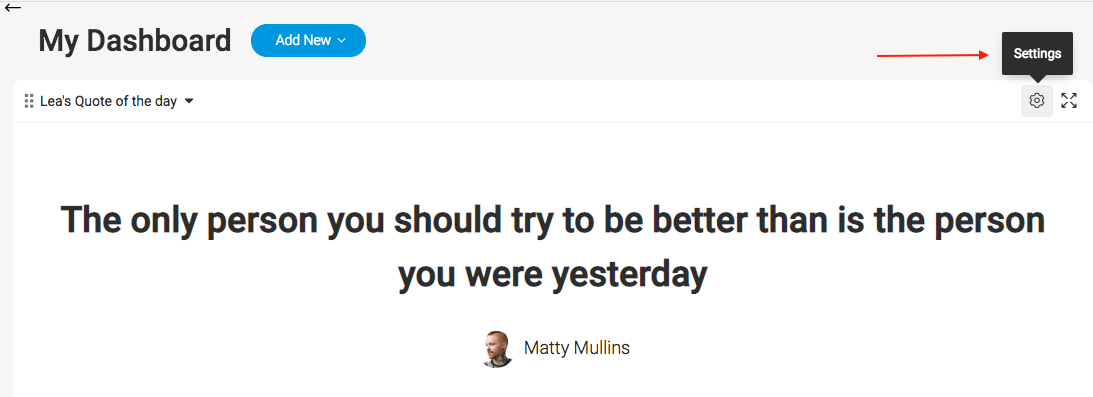Open widget Settings via gear icon
This screenshot has width=1093, height=397.
pos(1037,101)
